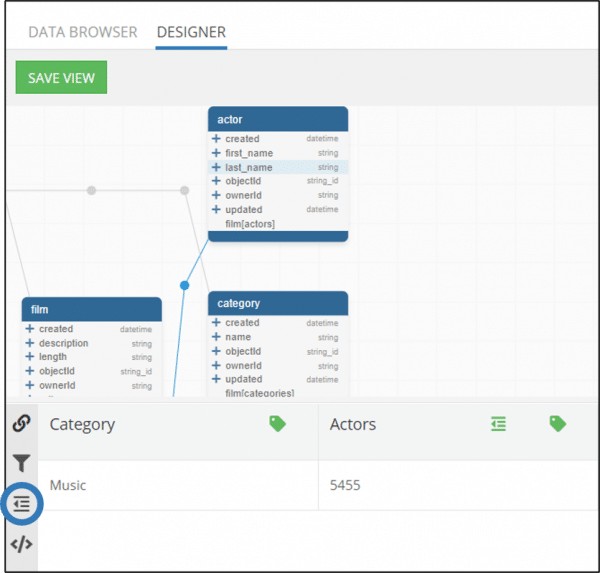Screen dimensions: 600x573
Task: Add actor last_name column via plus
Action: pos(216,167)
